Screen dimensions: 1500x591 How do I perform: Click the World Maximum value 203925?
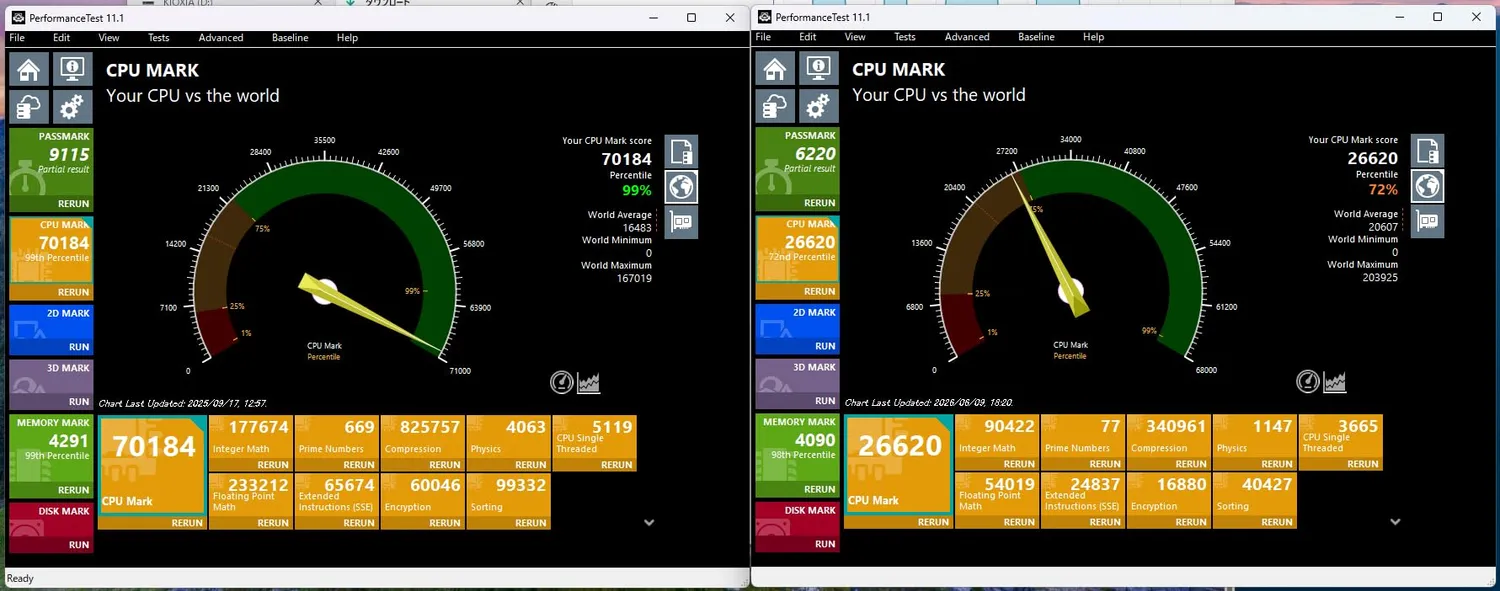pyautogui.click(x=1379, y=277)
